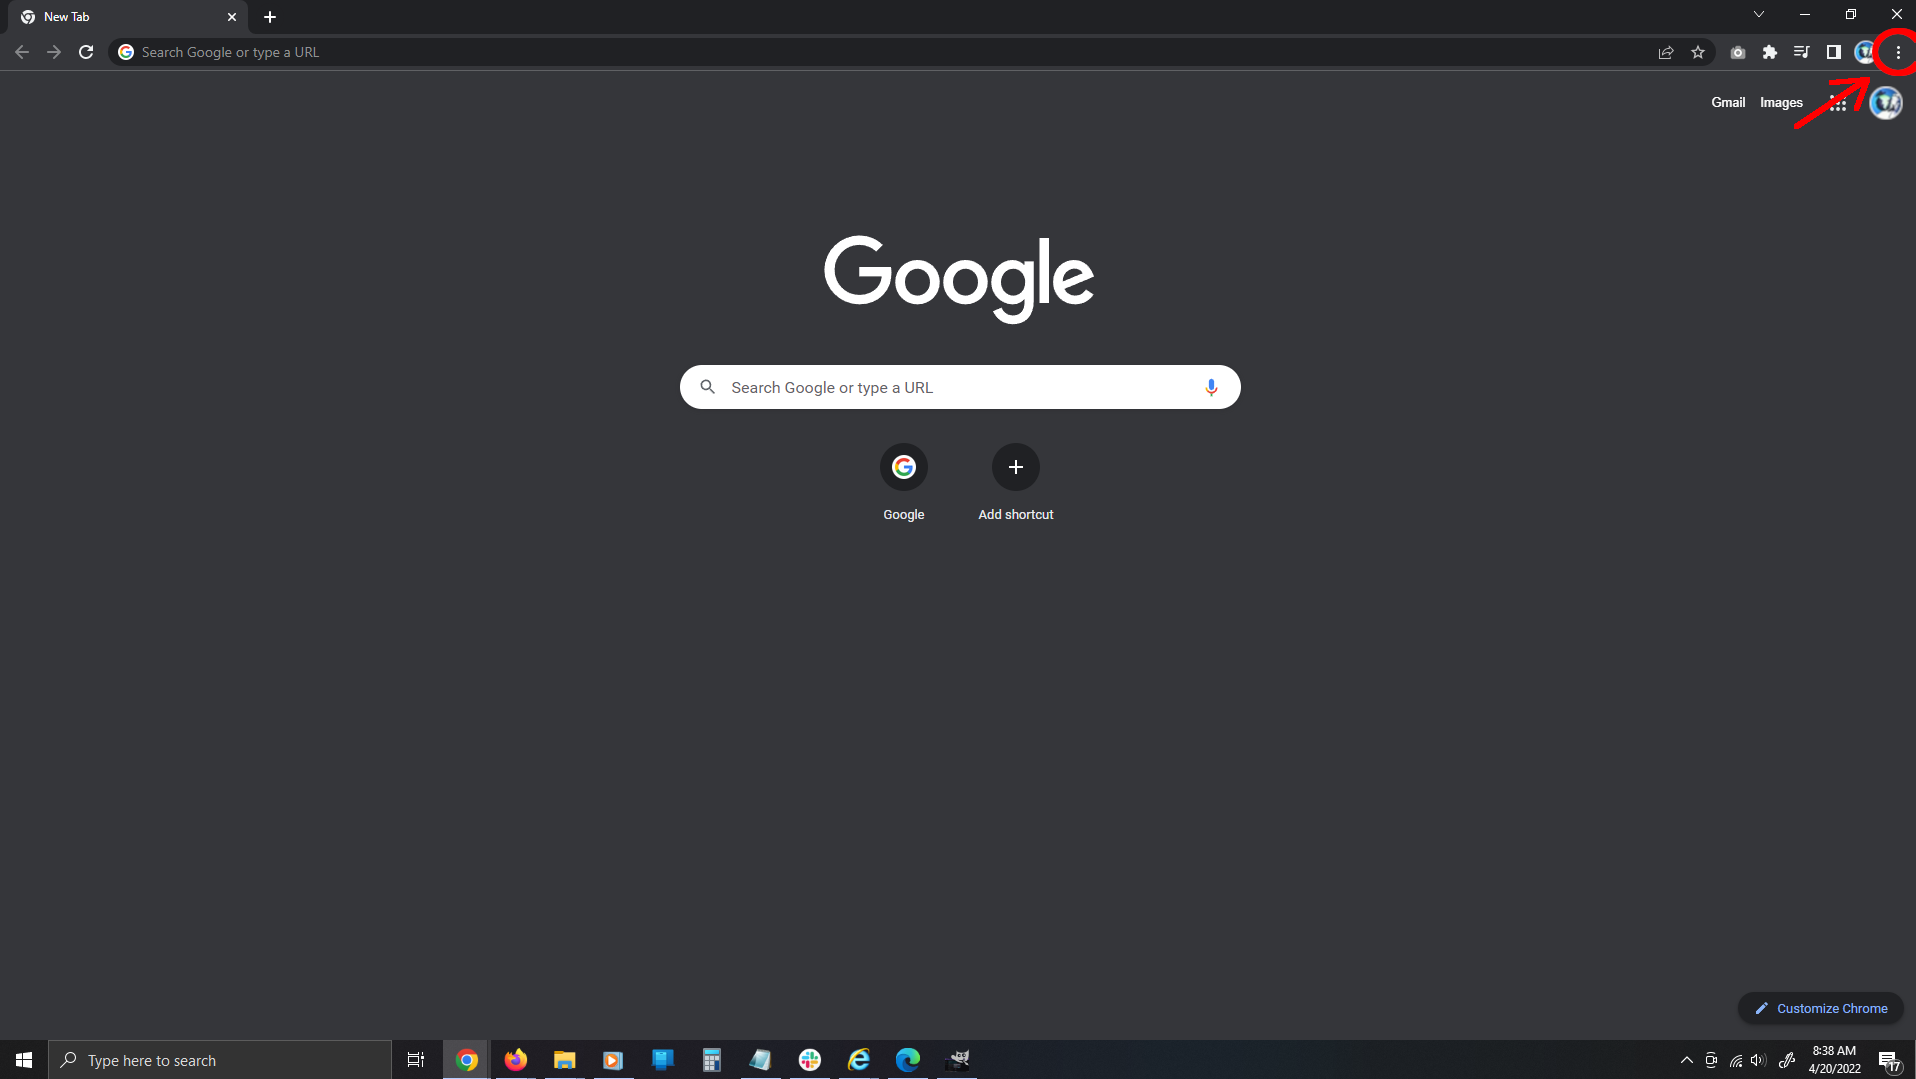Screen dimensions: 1916x1079
Task: Click the Google search box on page
Action: (960, 387)
